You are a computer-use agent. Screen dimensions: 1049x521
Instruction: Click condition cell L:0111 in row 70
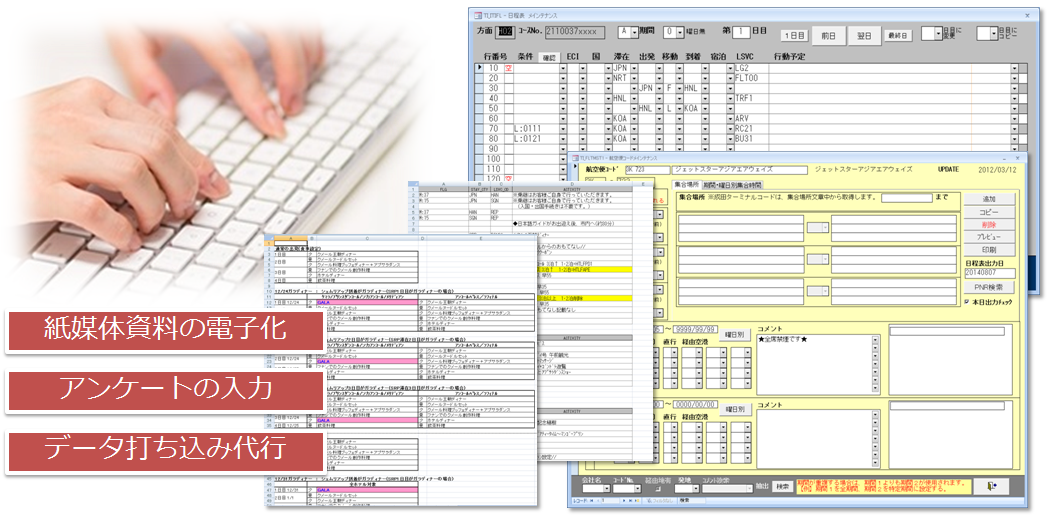[x=535, y=128]
